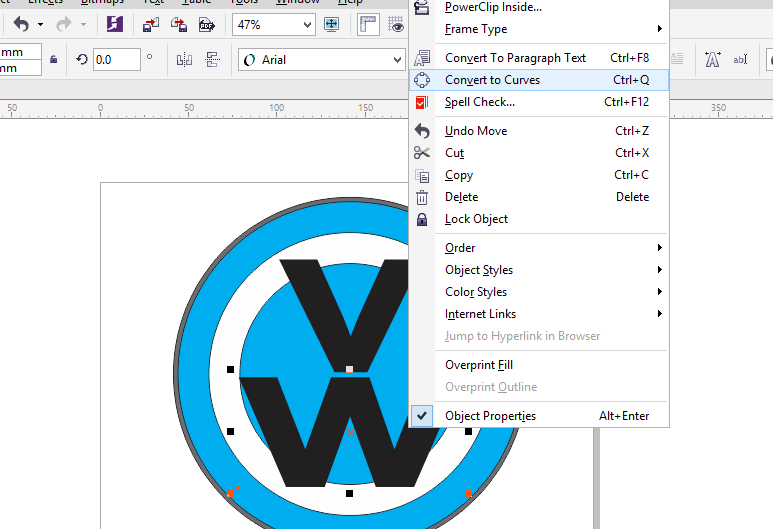
Task: Toggle show rulers button
Action: tap(368, 25)
